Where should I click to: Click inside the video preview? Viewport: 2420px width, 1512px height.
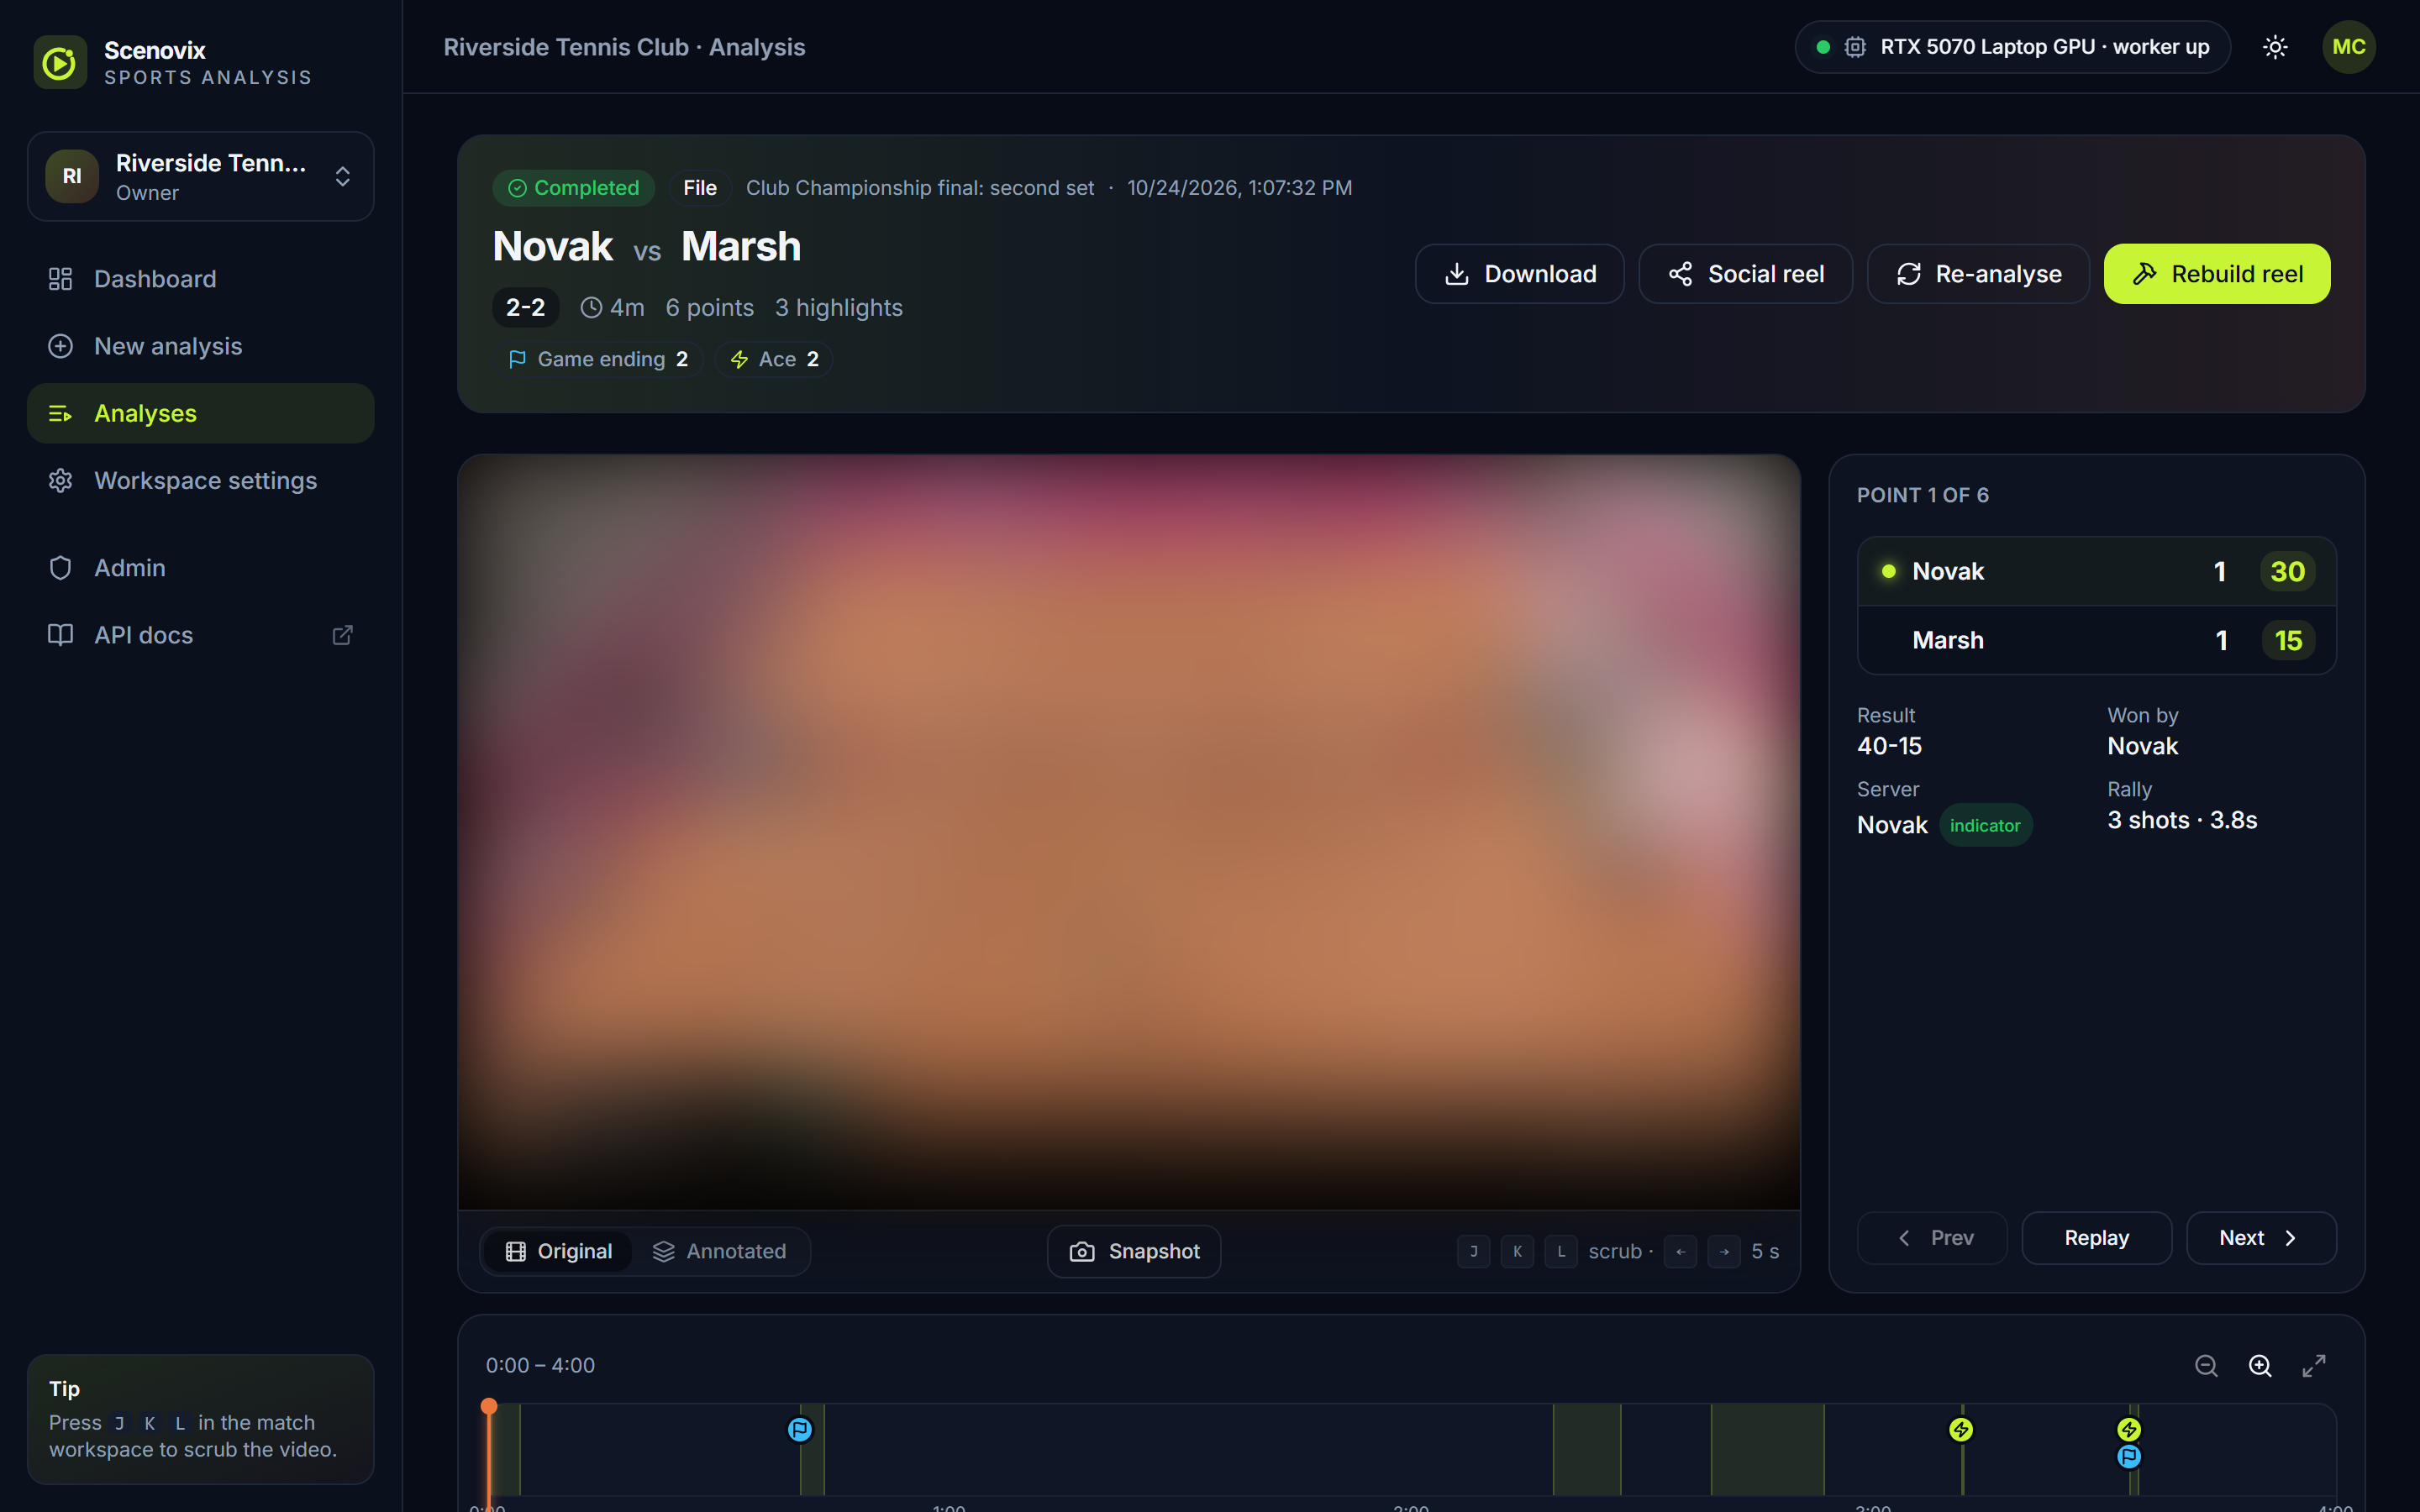coord(1129,832)
